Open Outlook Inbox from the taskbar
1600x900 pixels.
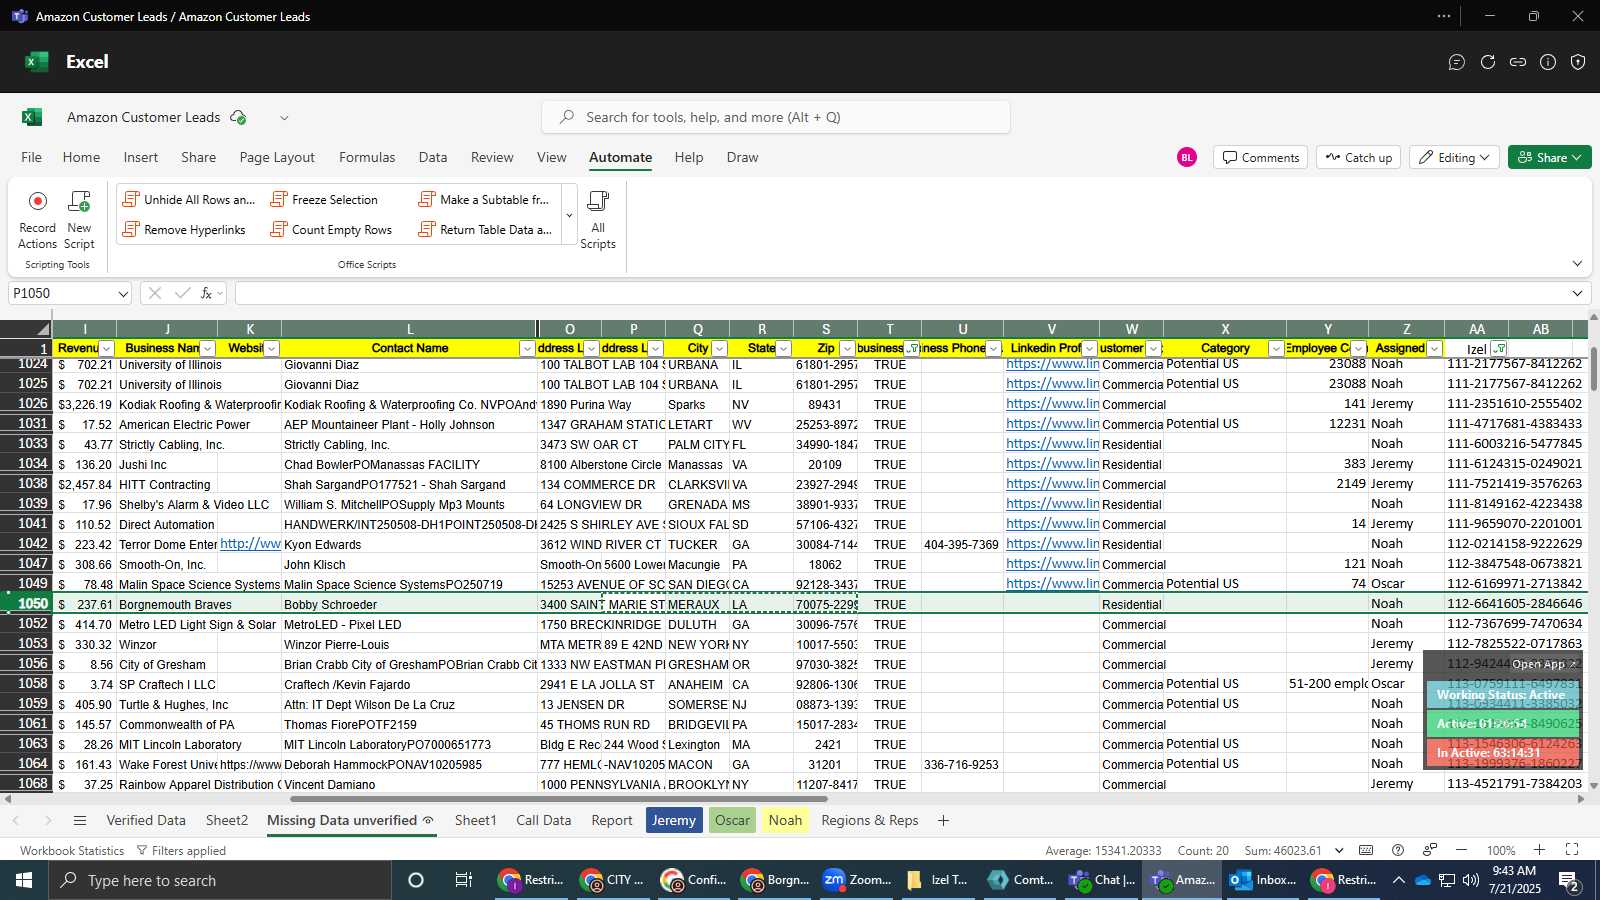tap(1264, 880)
